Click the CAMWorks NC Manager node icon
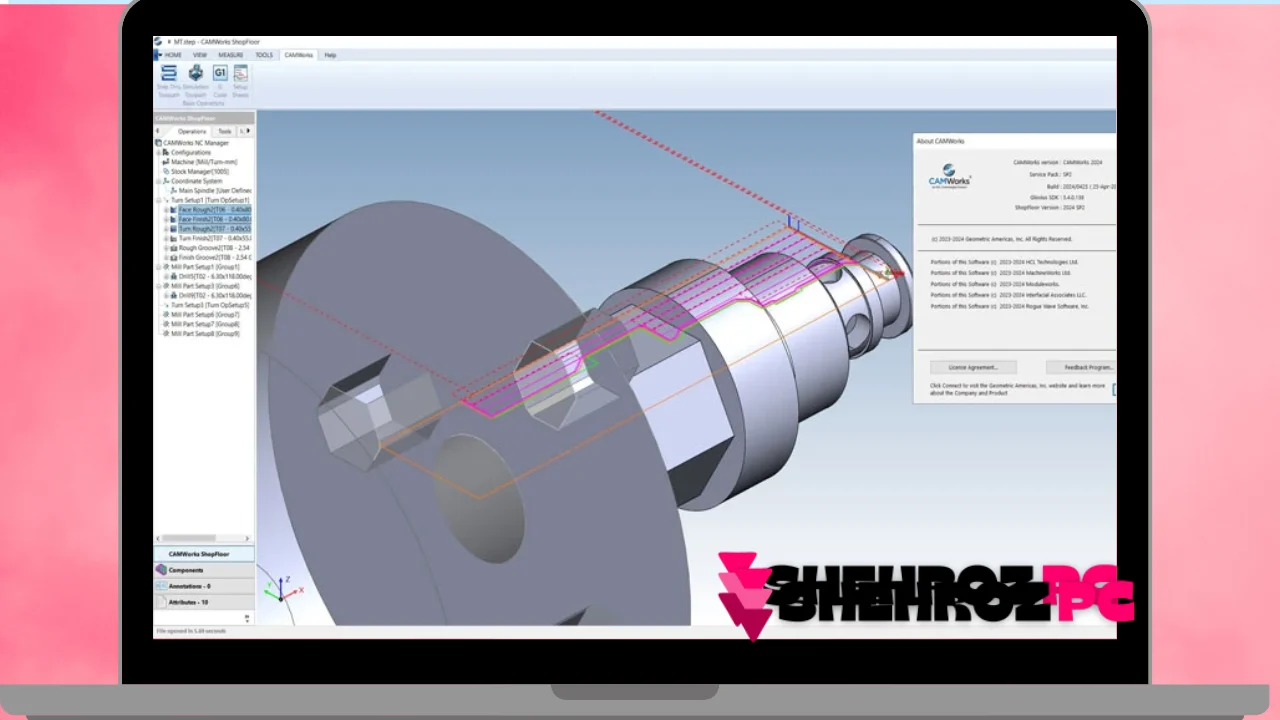The width and height of the screenshot is (1280, 720). coord(159,143)
